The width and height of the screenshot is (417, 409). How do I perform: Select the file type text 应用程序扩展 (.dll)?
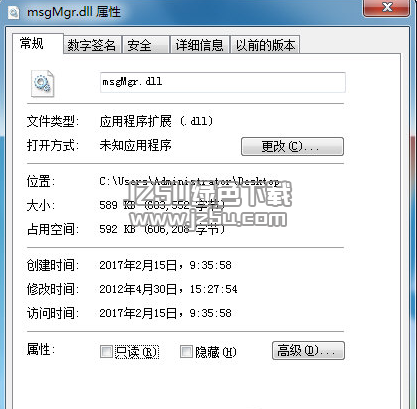pyautogui.click(x=156, y=121)
